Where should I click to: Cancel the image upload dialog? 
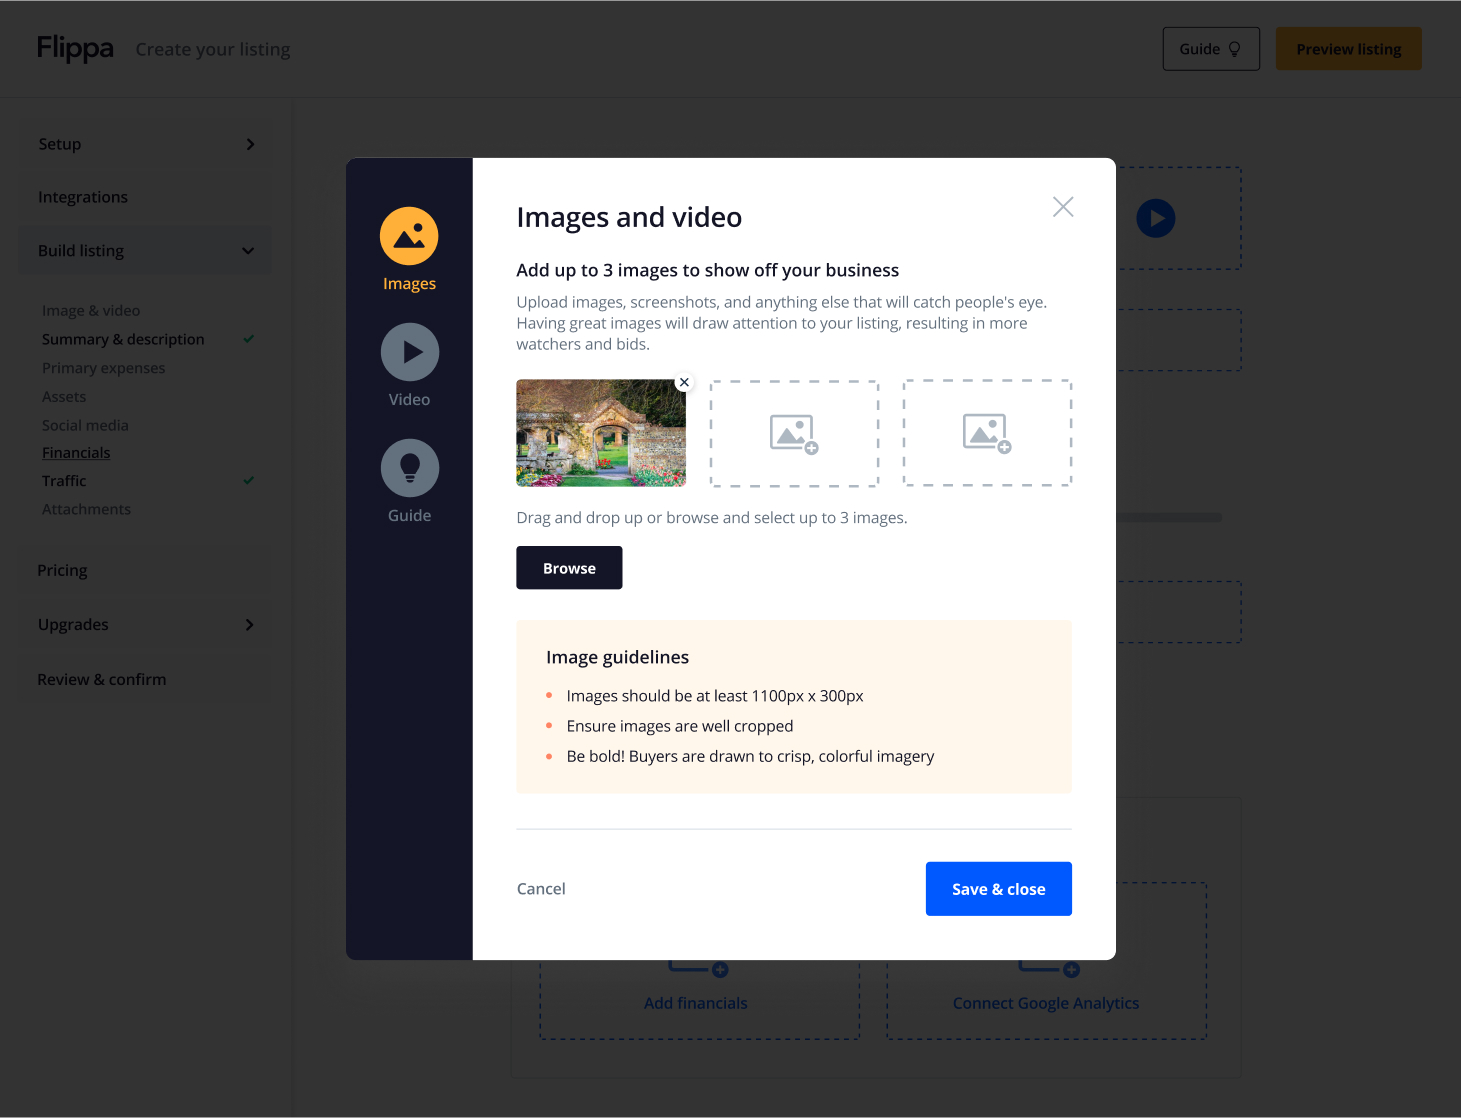pyautogui.click(x=541, y=889)
